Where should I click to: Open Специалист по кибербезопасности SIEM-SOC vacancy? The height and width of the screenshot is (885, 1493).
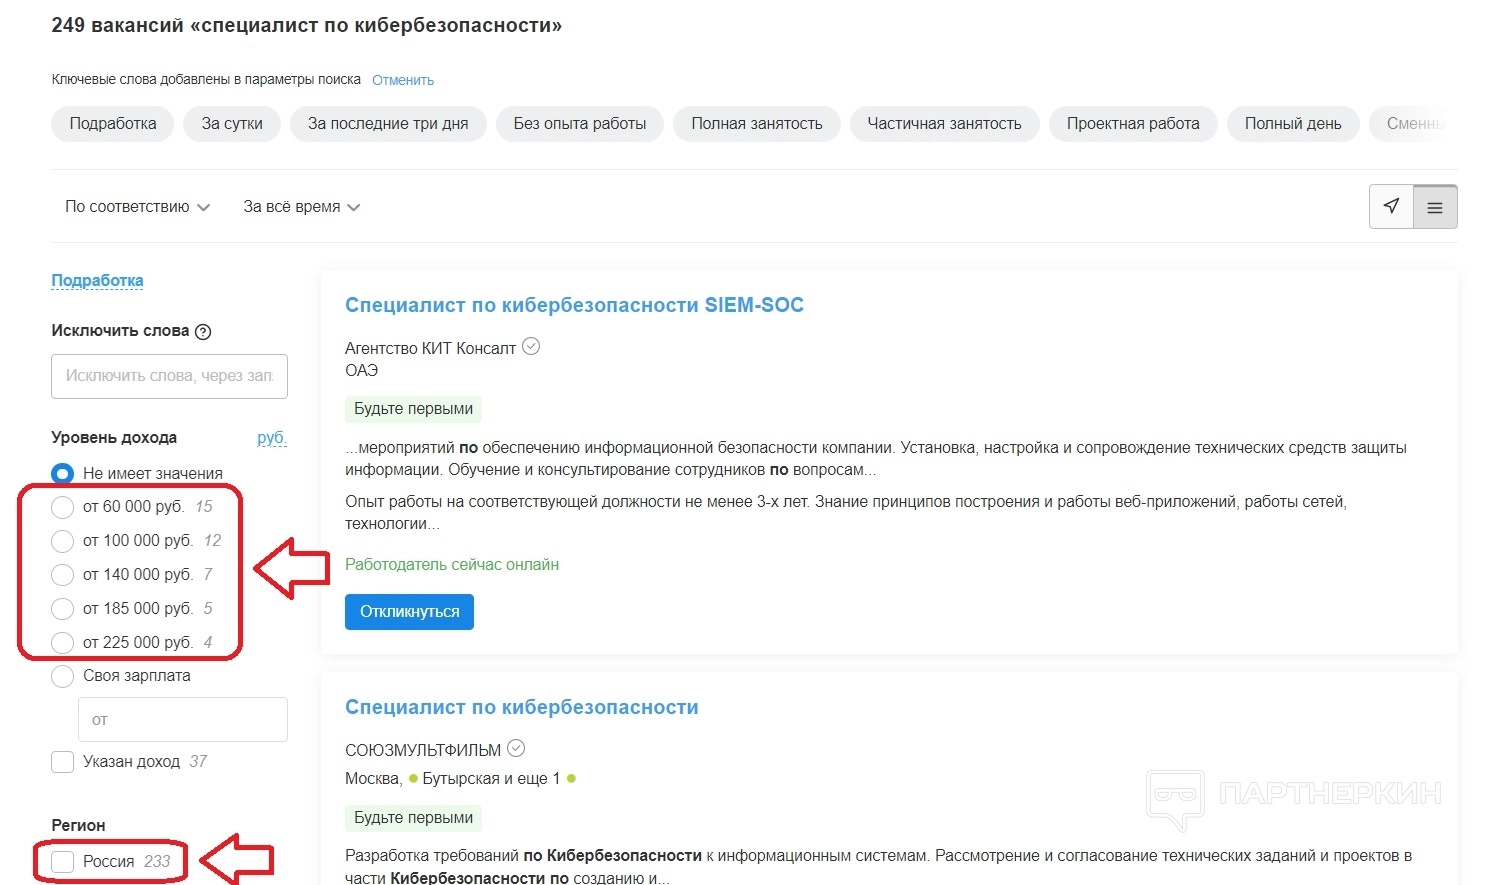574,306
